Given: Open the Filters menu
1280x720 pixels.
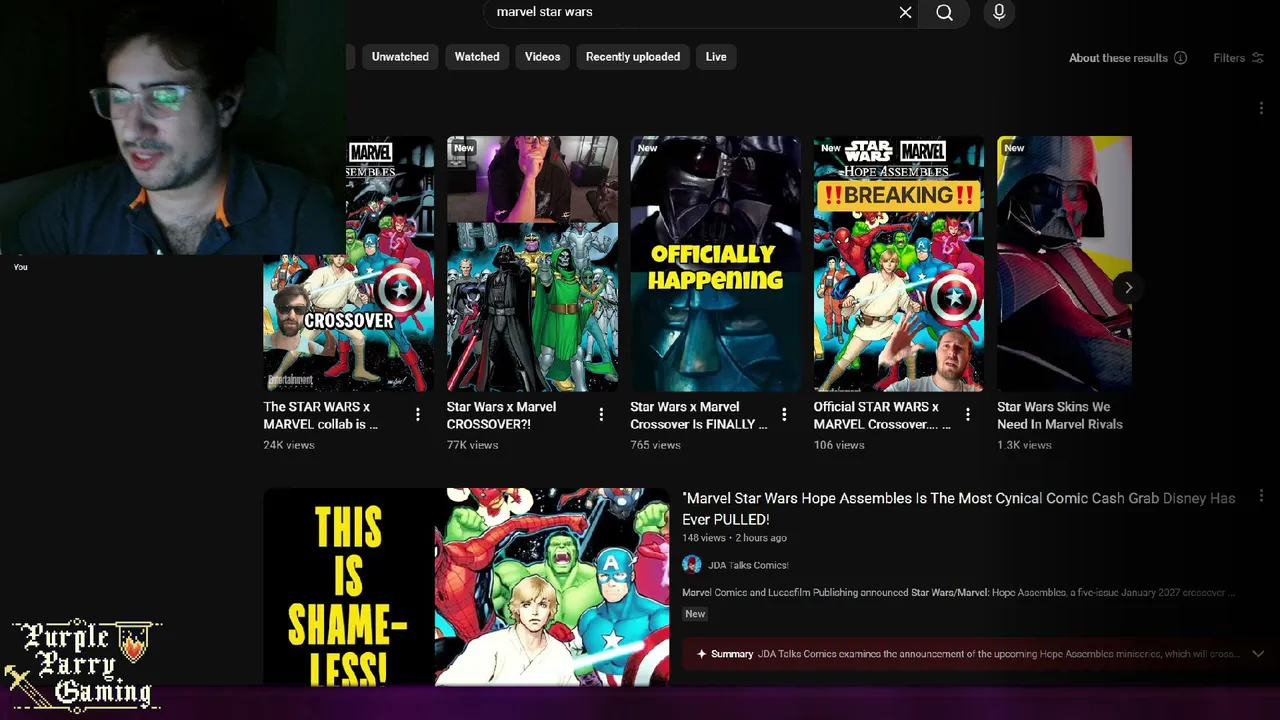Looking at the screenshot, I should pyautogui.click(x=1238, y=58).
